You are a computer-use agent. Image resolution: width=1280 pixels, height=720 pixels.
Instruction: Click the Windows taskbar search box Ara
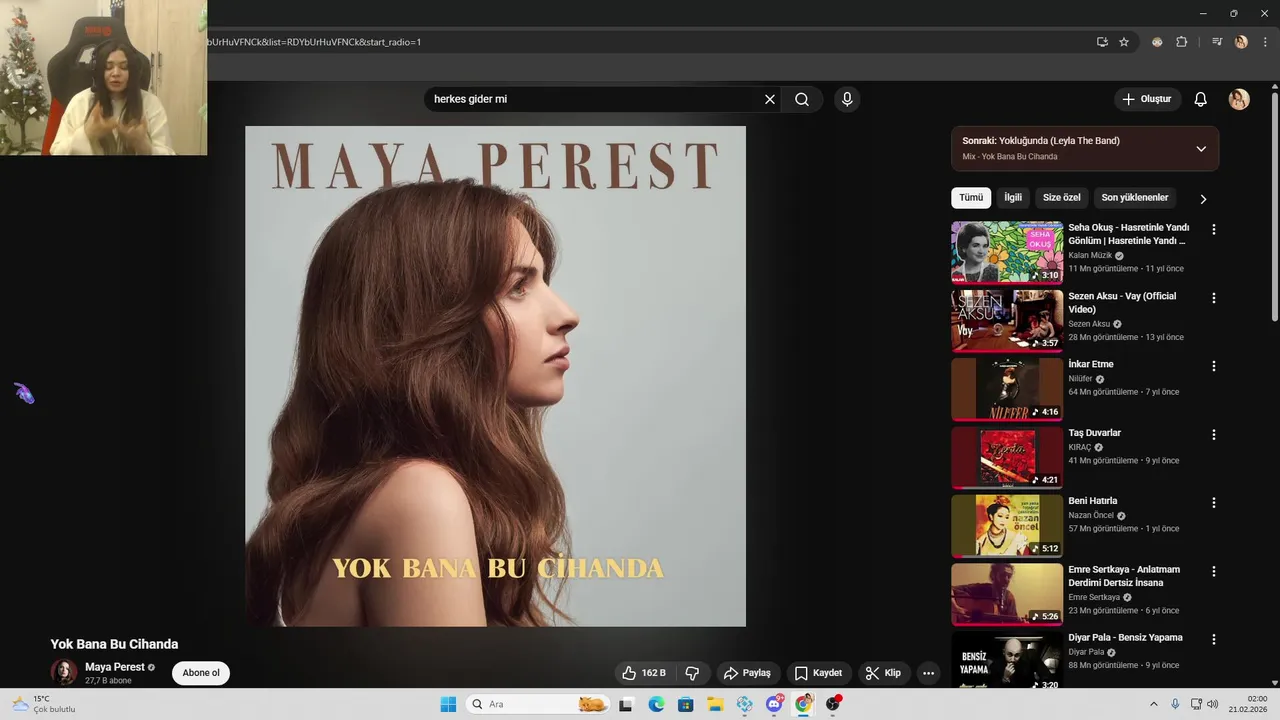pos(537,704)
